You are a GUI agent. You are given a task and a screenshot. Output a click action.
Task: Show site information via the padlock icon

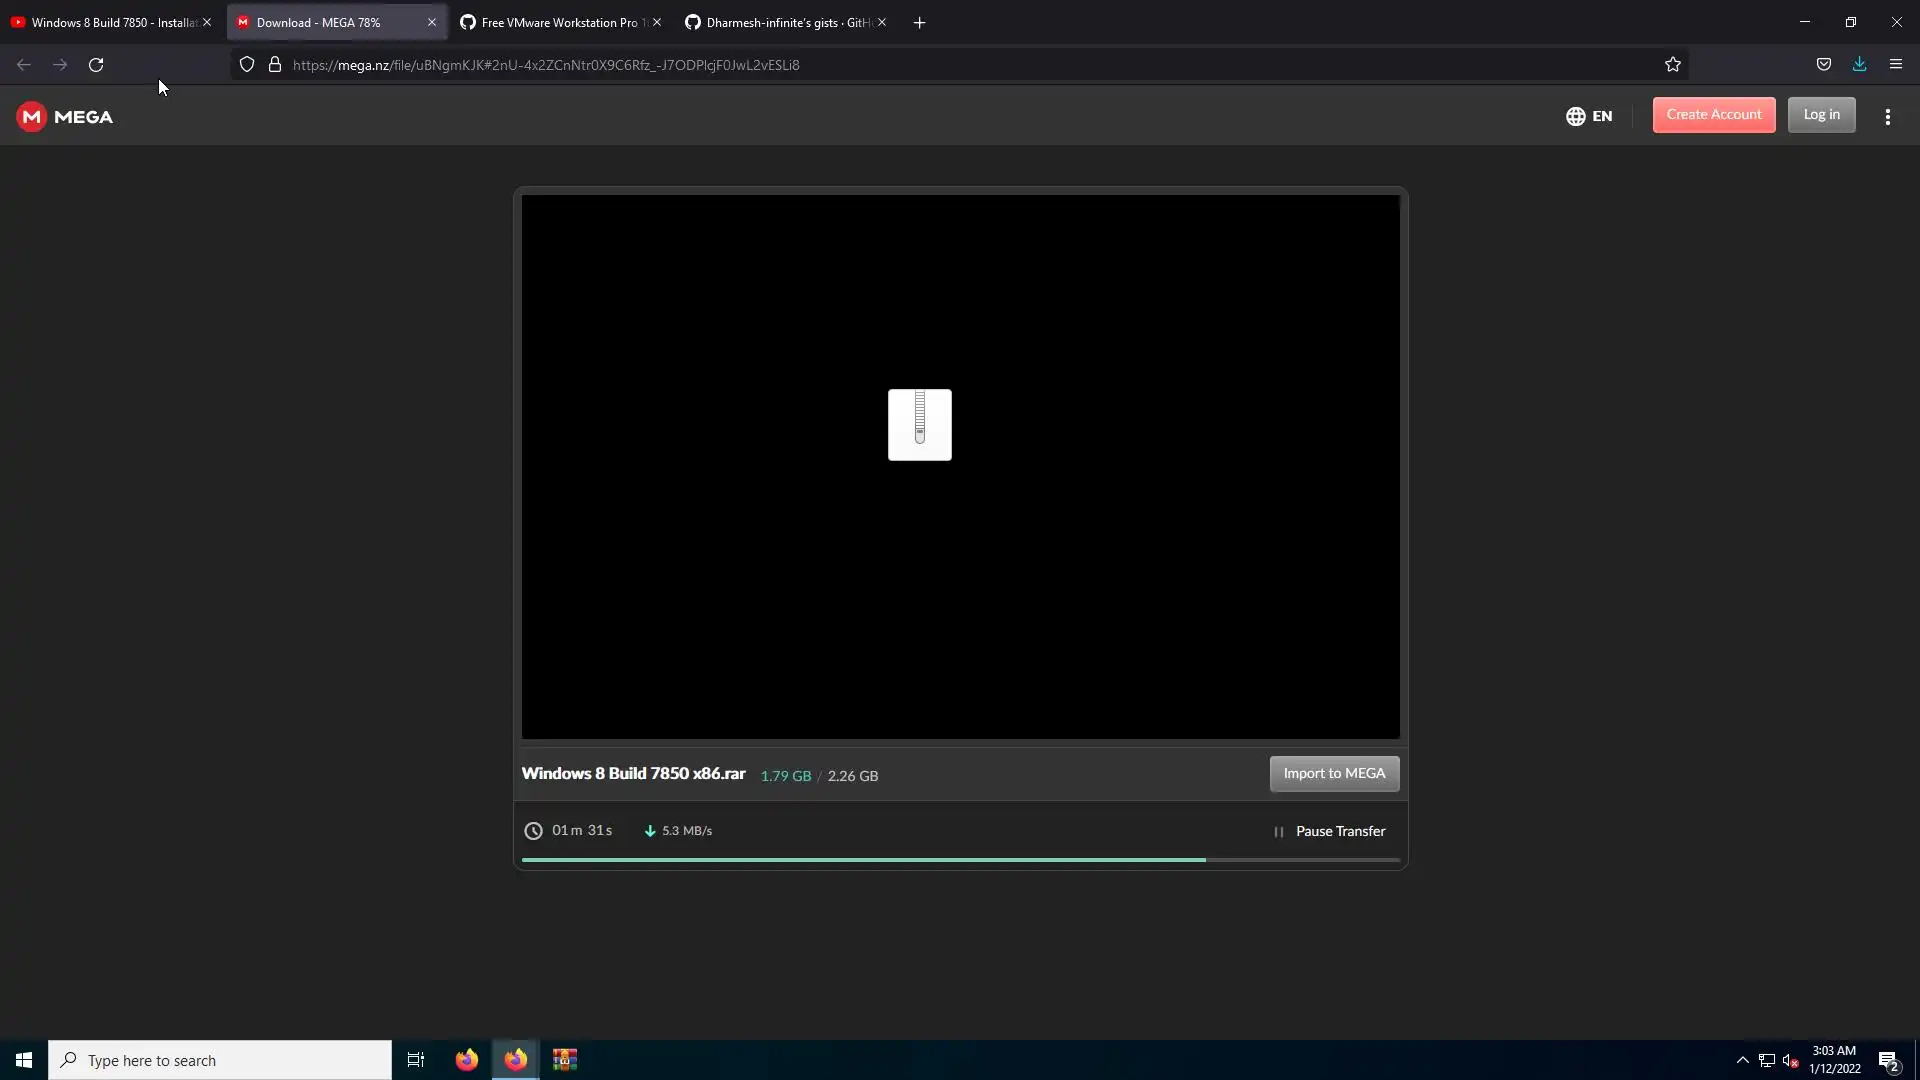pyautogui.click(x=275, y=65)
